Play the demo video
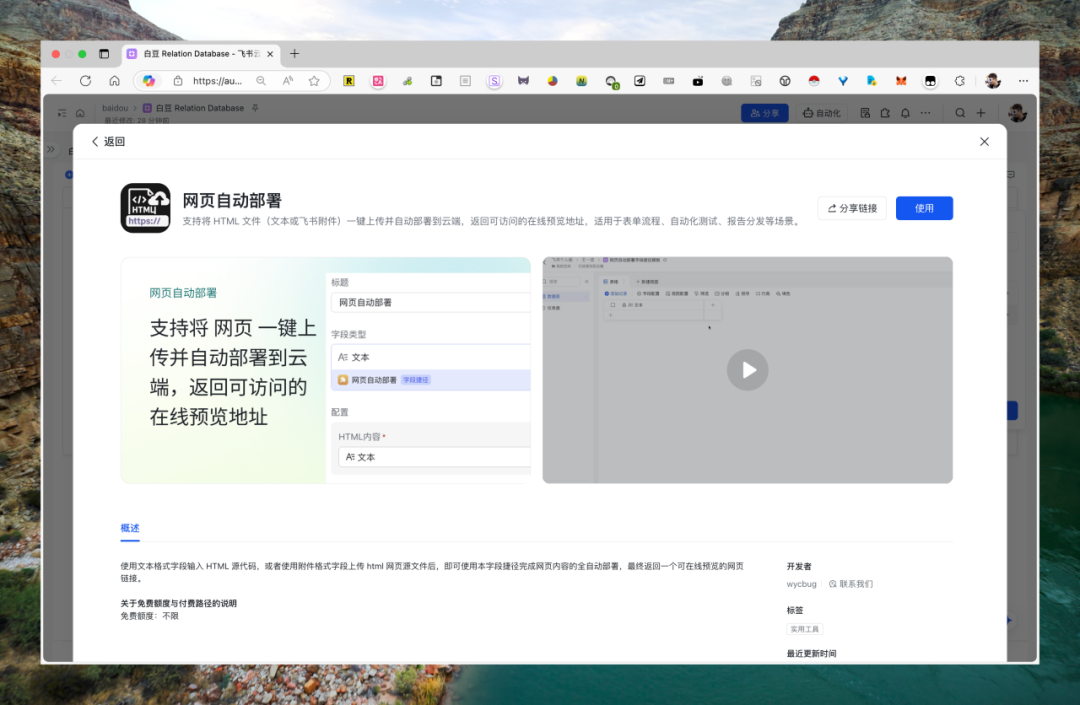The image size is (1080, 705). click(x=747, y=370)
